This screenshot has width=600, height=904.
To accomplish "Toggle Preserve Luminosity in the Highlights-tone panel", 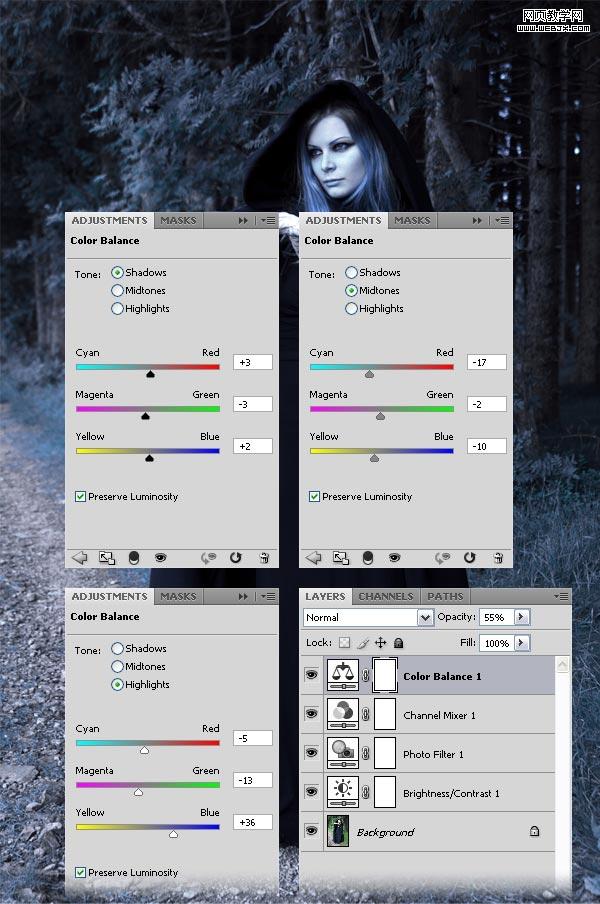I will point(81,872).
